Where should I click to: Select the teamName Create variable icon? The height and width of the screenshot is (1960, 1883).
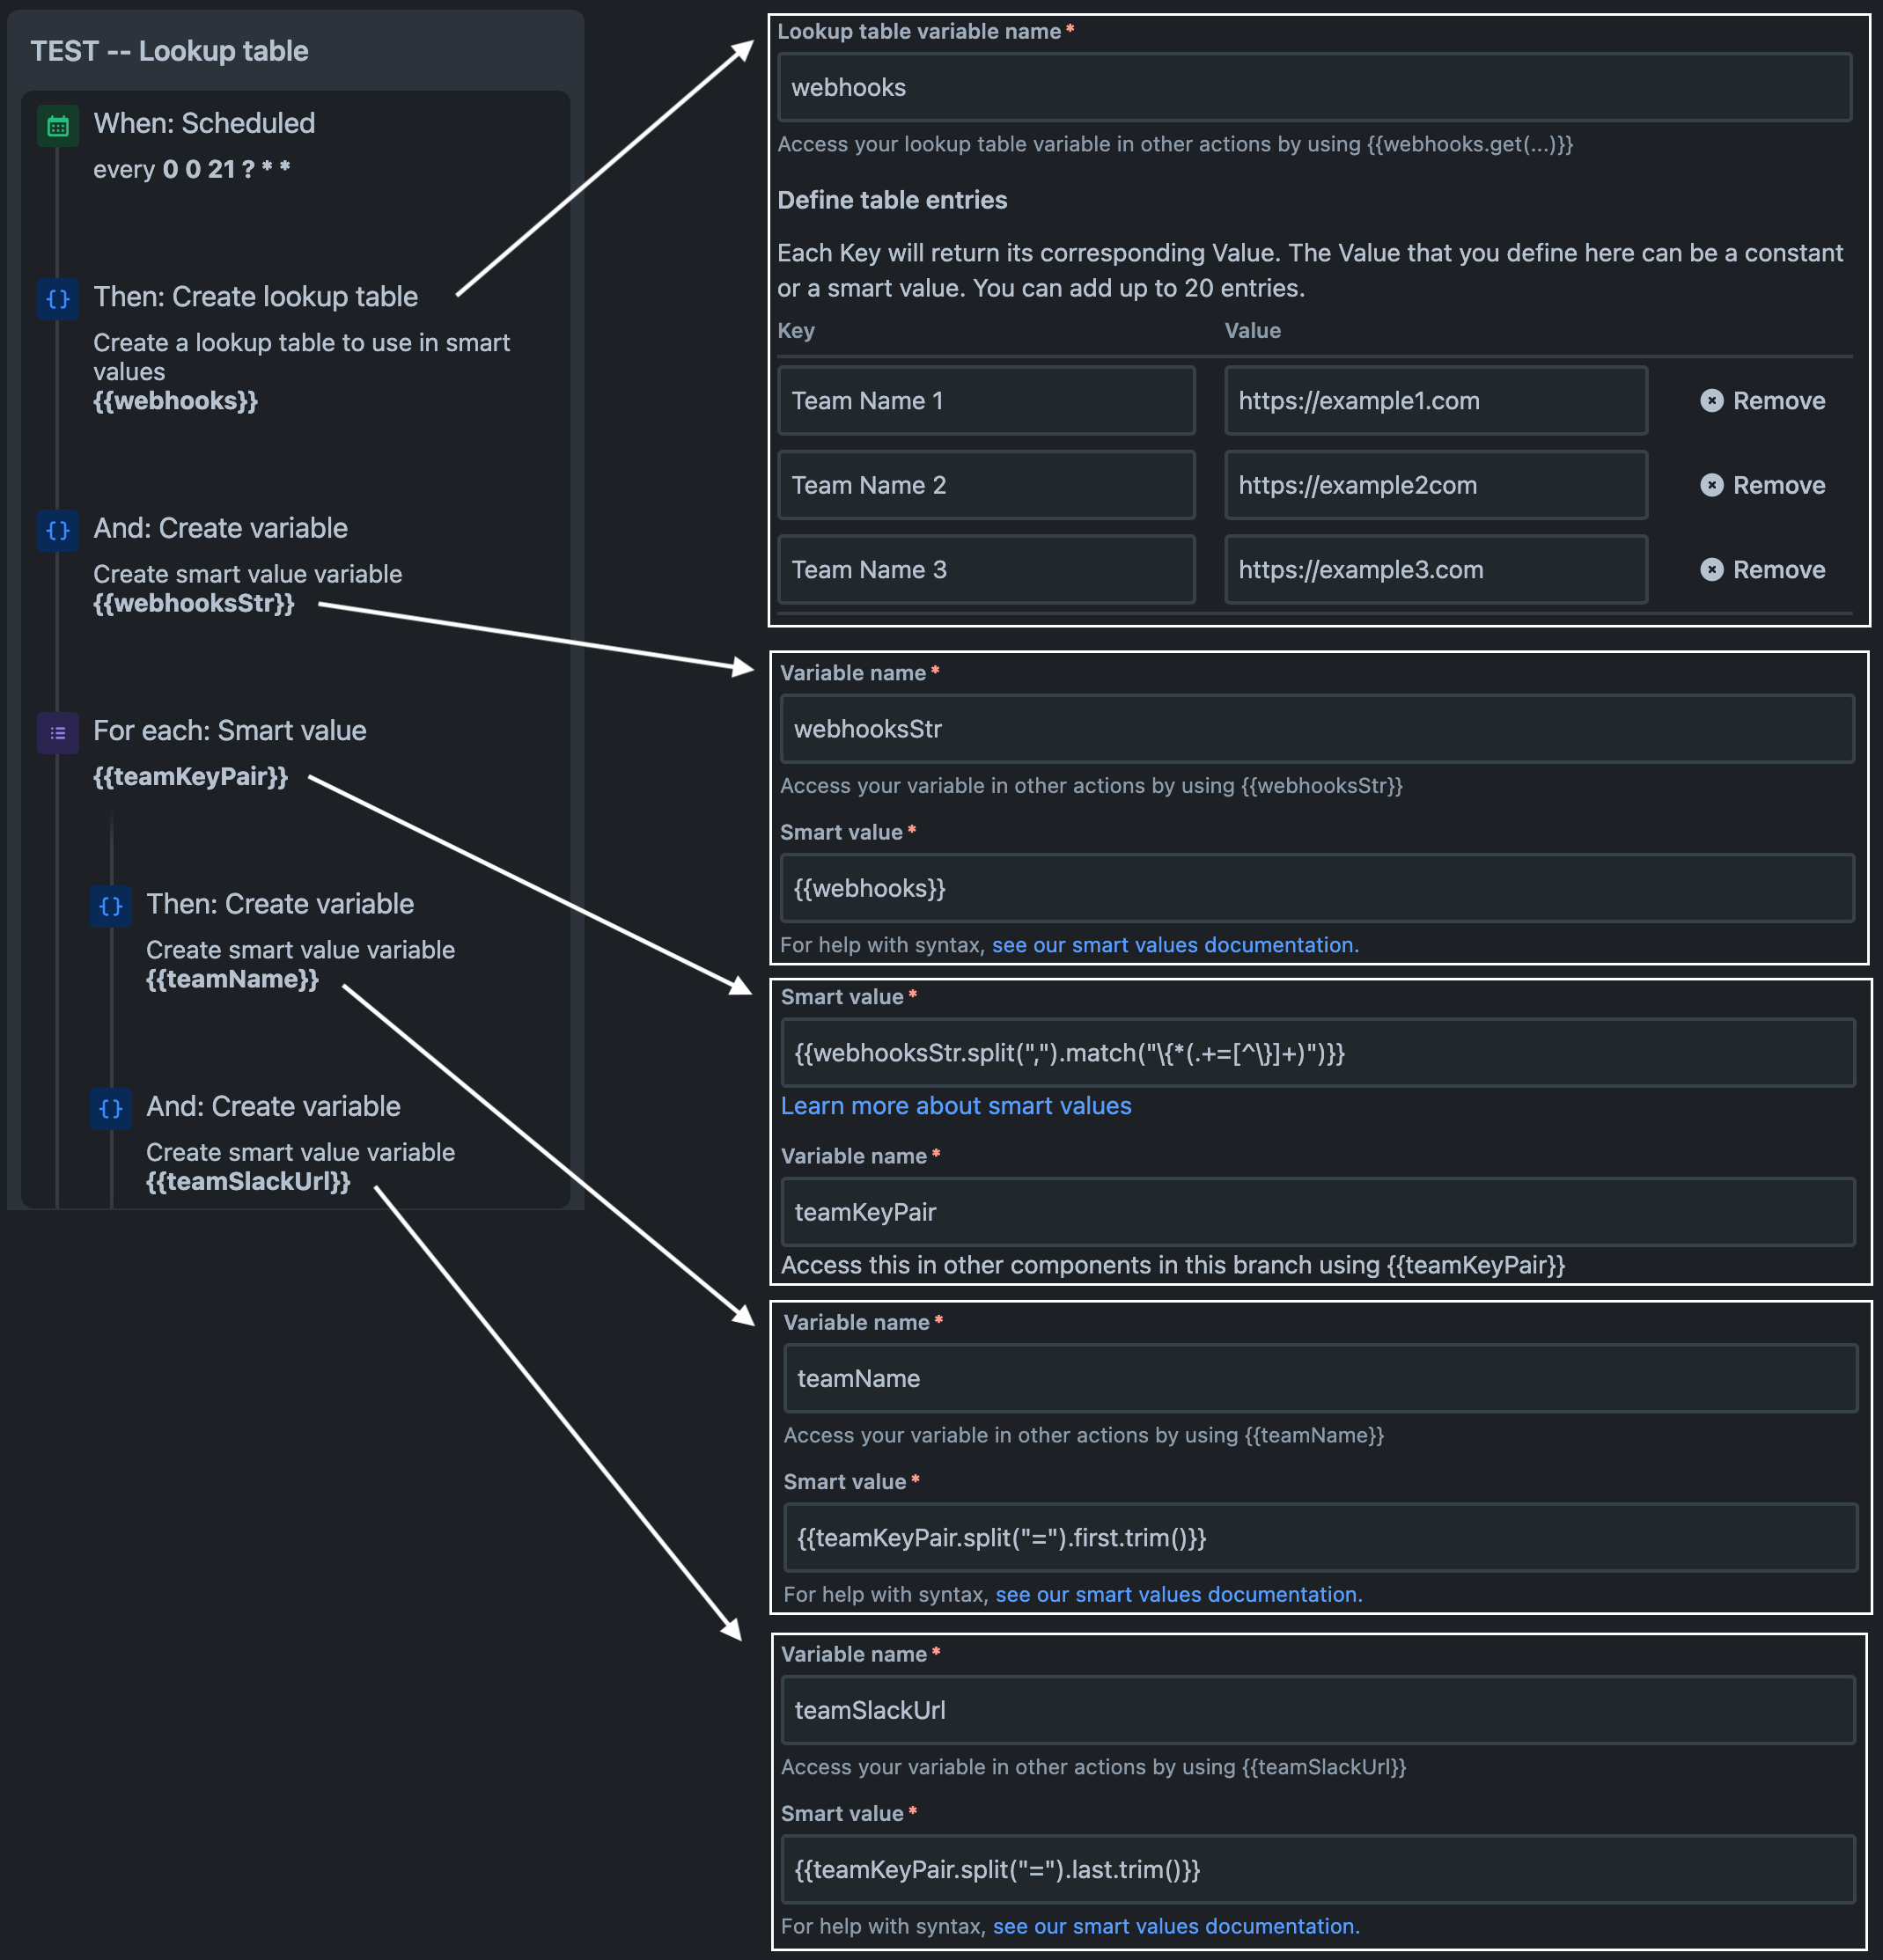pyautogui.click(x=111, y=906)
